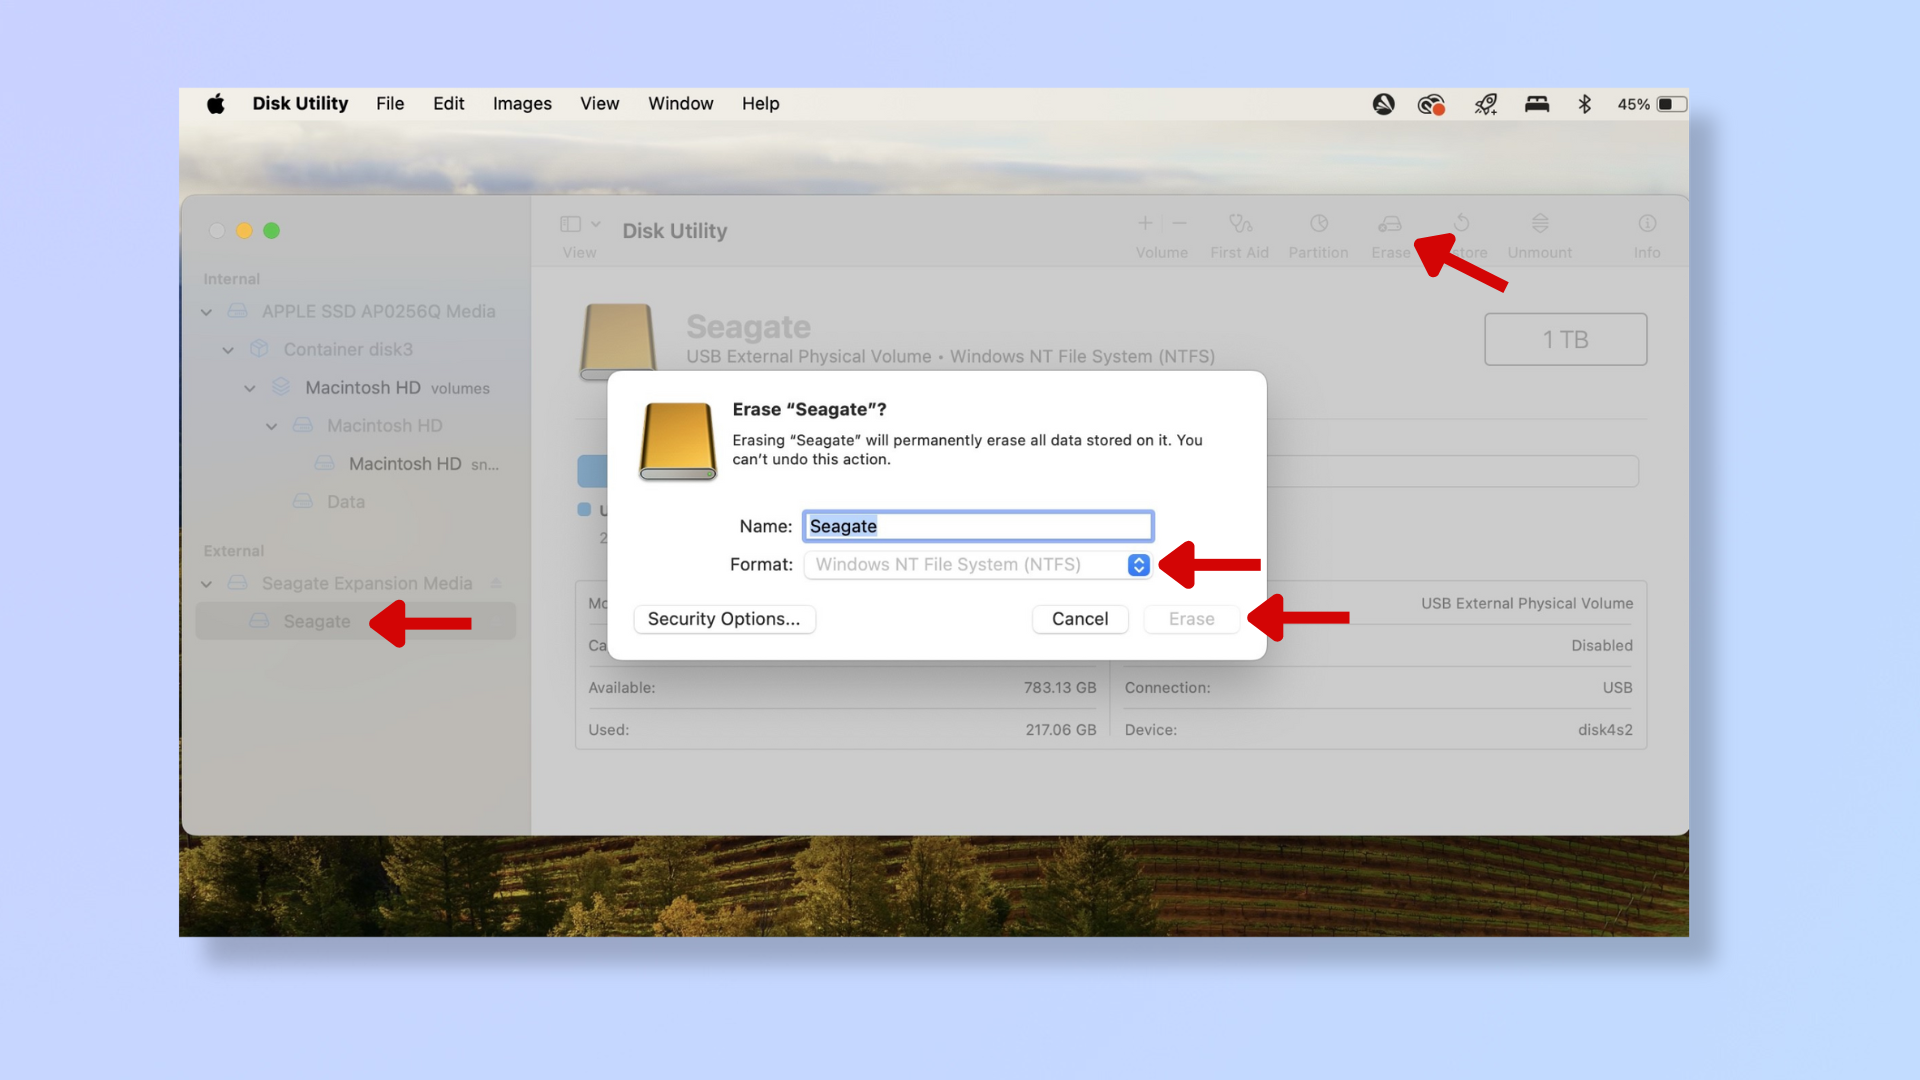Click the Cancel button to dismiss dialog

pyautogui.click(x=1079, y=617)
